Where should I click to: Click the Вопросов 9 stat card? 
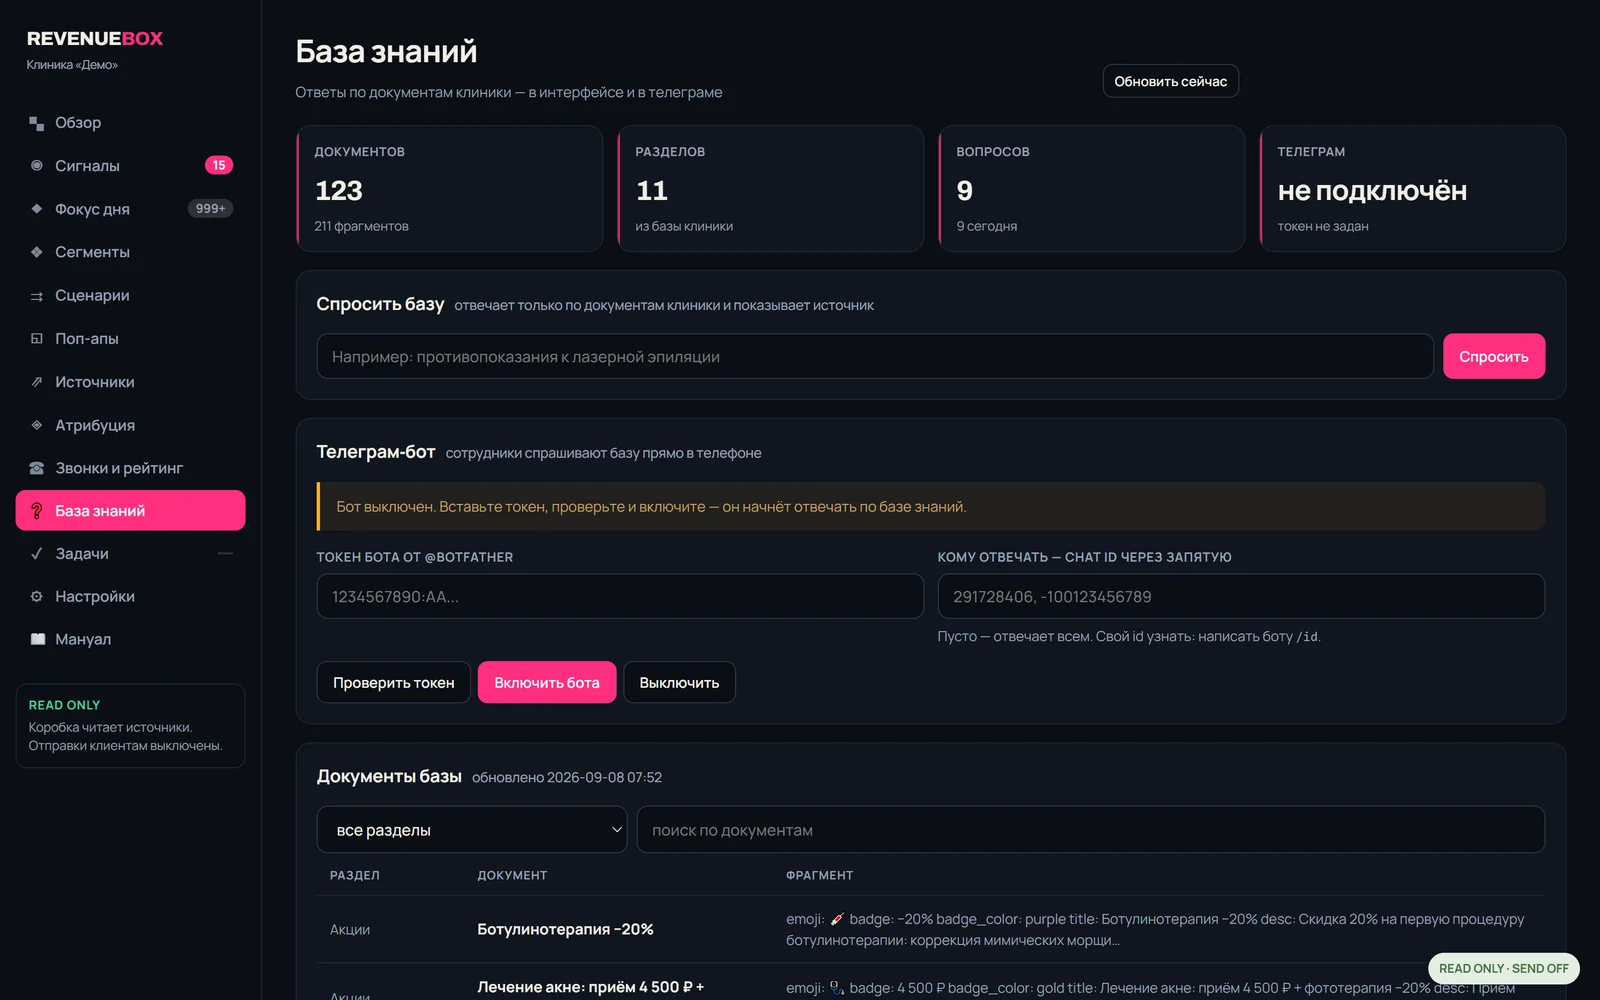[x=1091, y=188]
